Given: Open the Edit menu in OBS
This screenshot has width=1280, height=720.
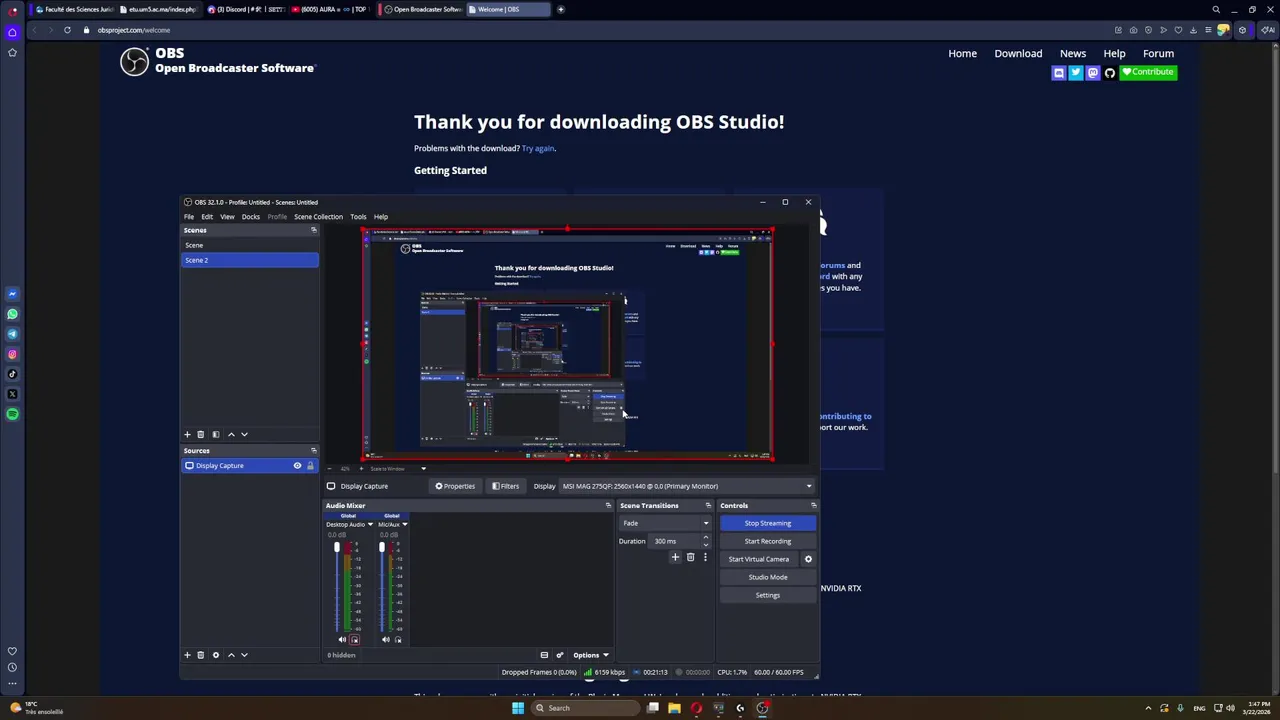Looking at the screenshot, I should 207,216.
